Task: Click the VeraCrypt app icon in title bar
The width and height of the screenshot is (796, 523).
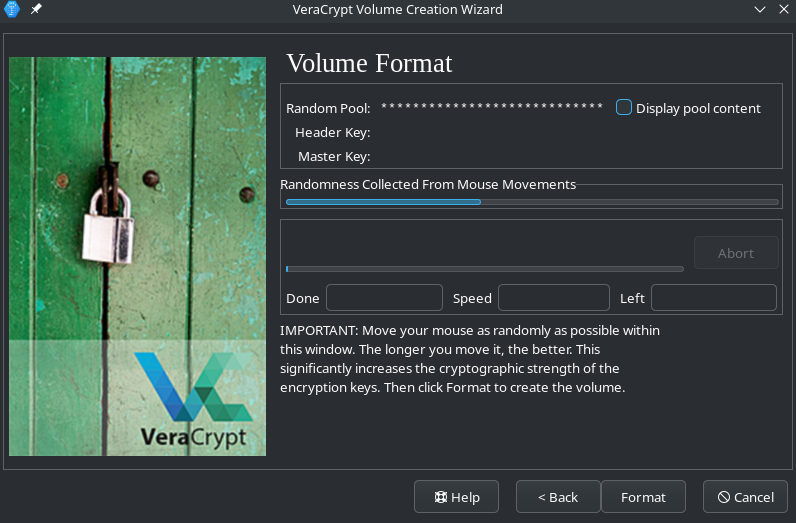Action: (13, 10)
